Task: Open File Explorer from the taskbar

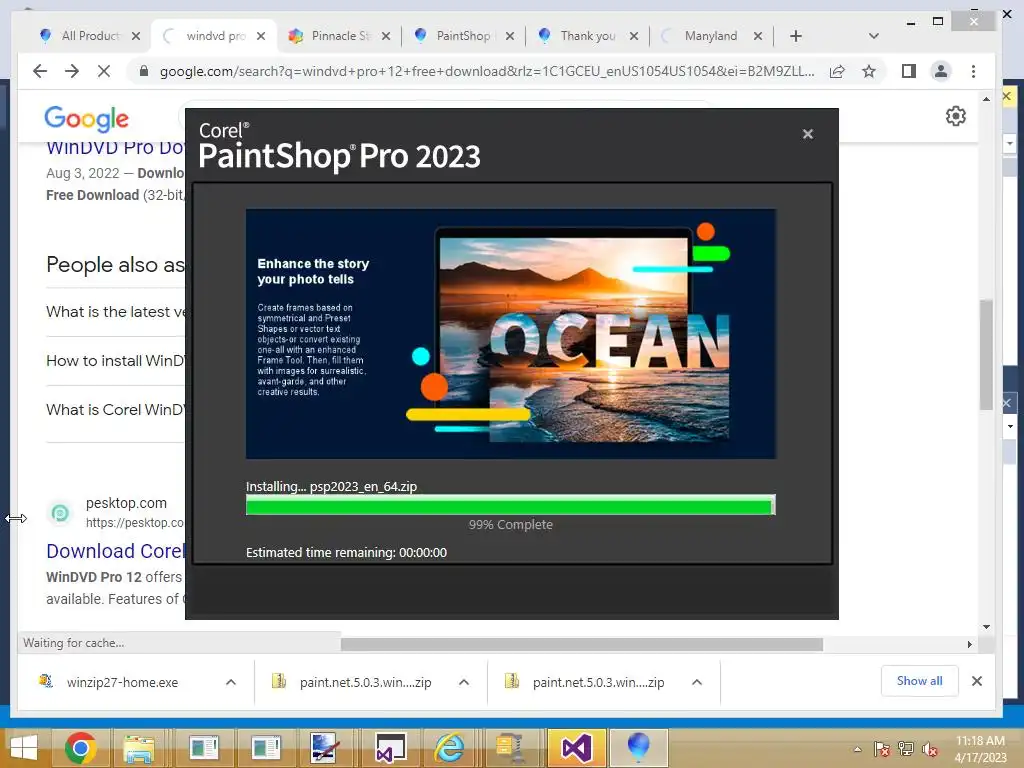Action: (139, 748)
